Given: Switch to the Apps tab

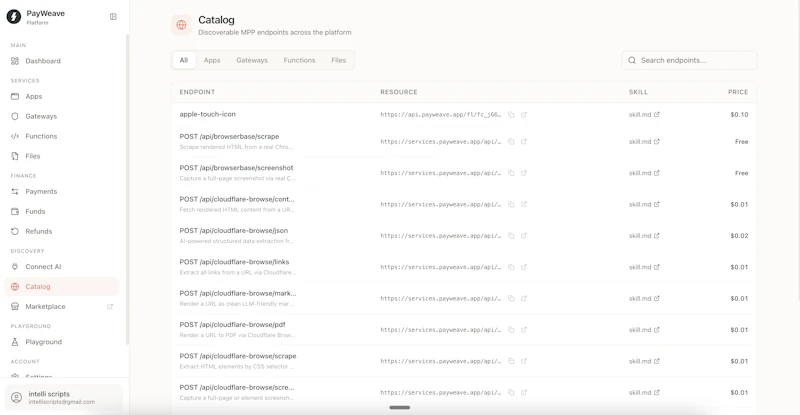Looking at the screenshot, I should [x=212, y=60].
